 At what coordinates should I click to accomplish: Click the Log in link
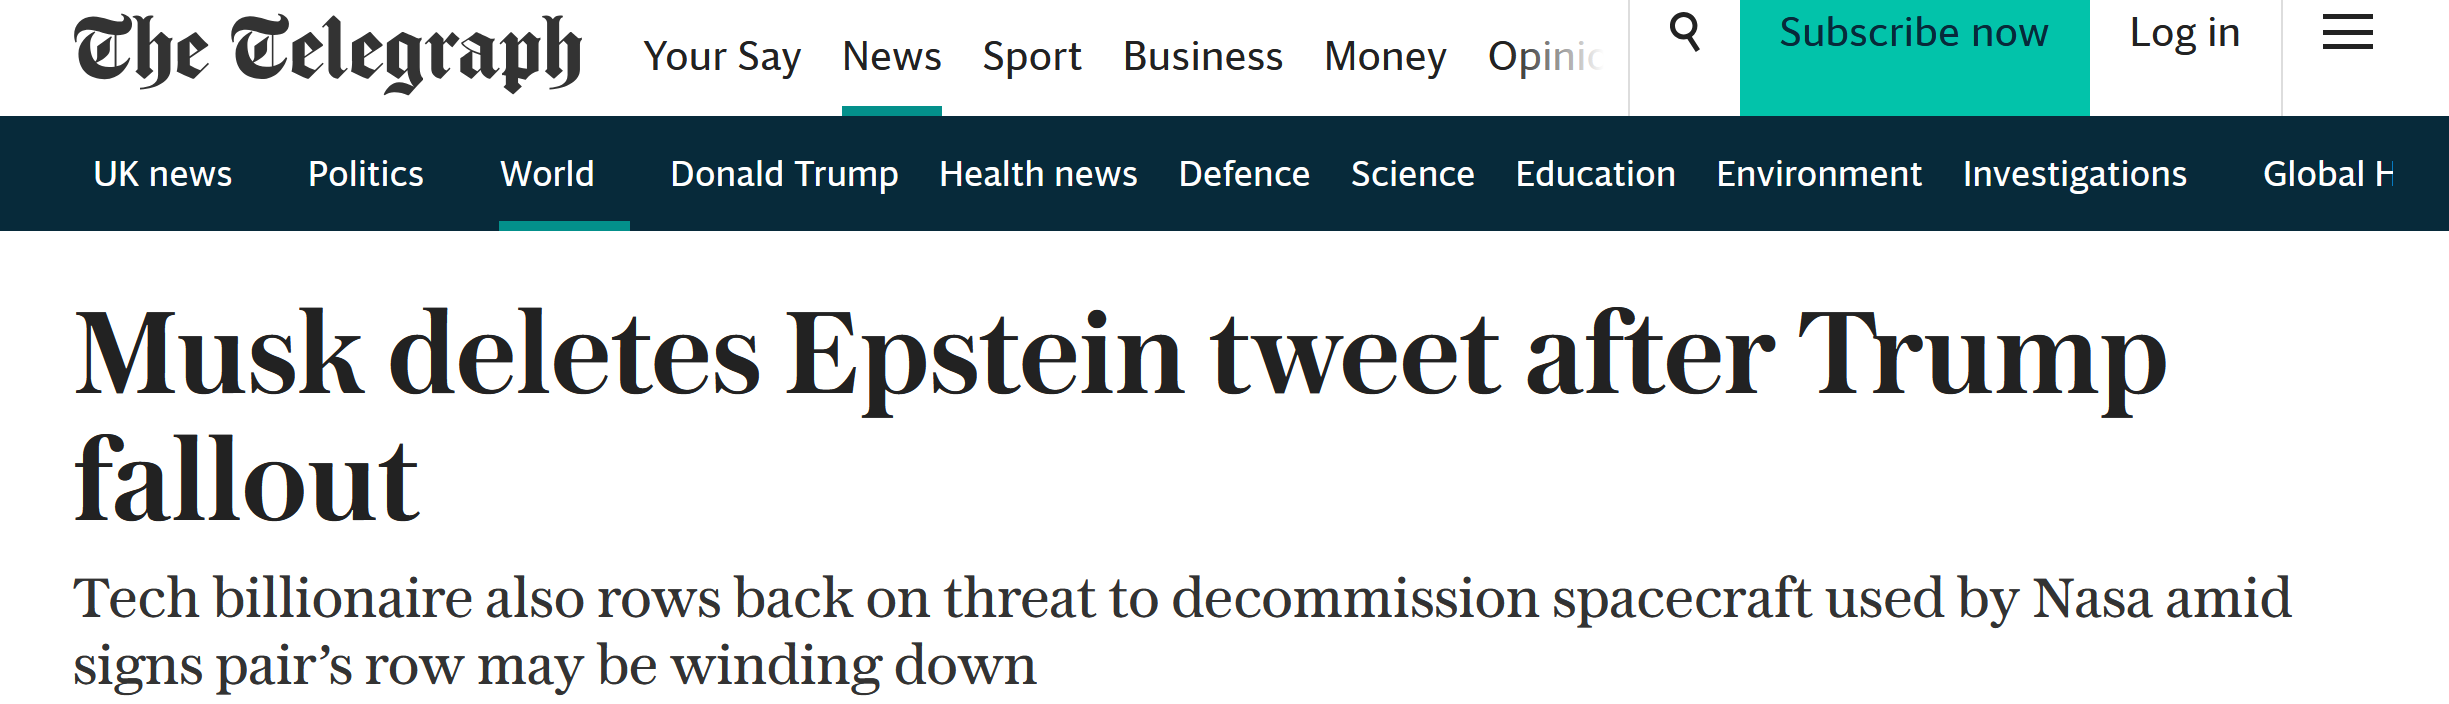(2184, 34)
